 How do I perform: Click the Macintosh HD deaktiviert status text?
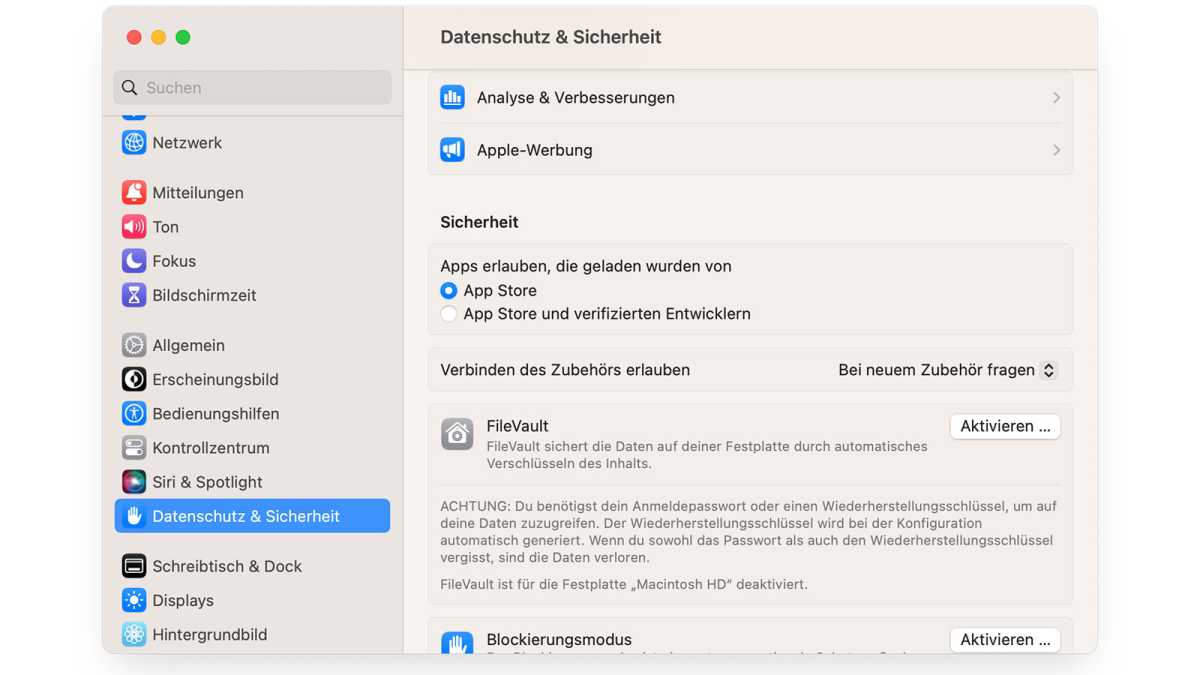pos(624,584)
